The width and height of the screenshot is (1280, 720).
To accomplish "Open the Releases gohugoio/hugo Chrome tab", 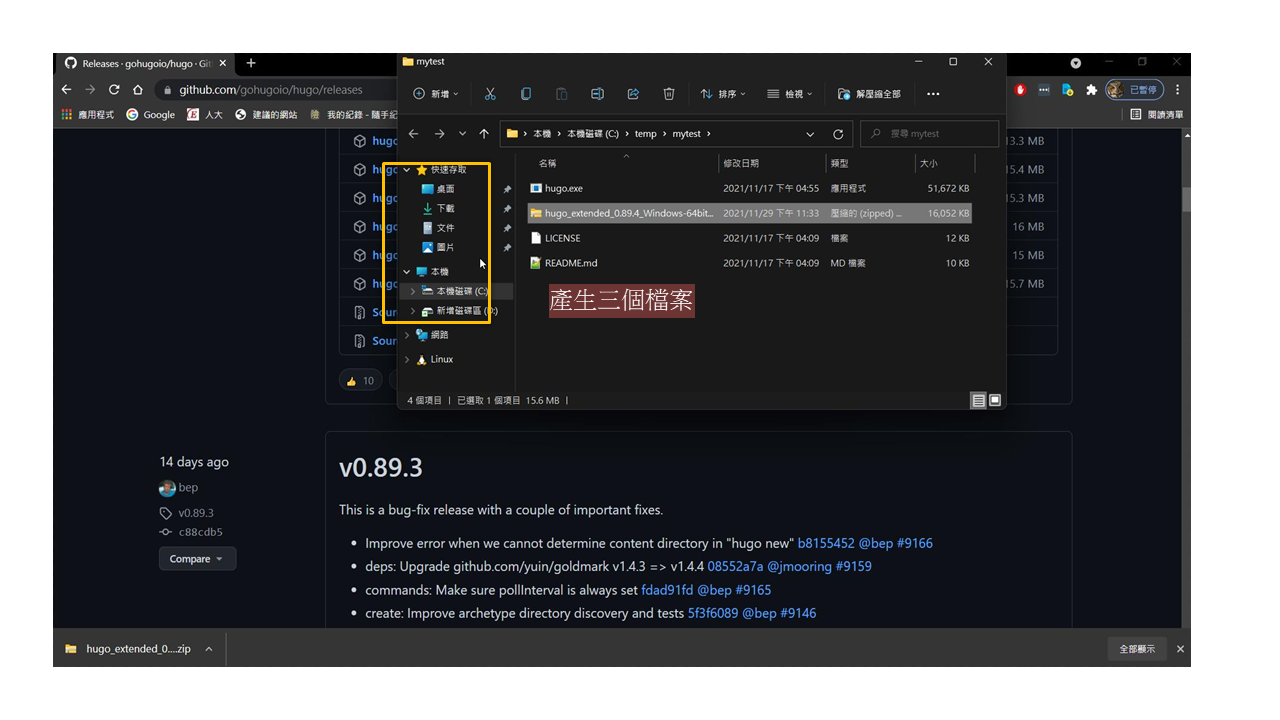I will 145,63.
